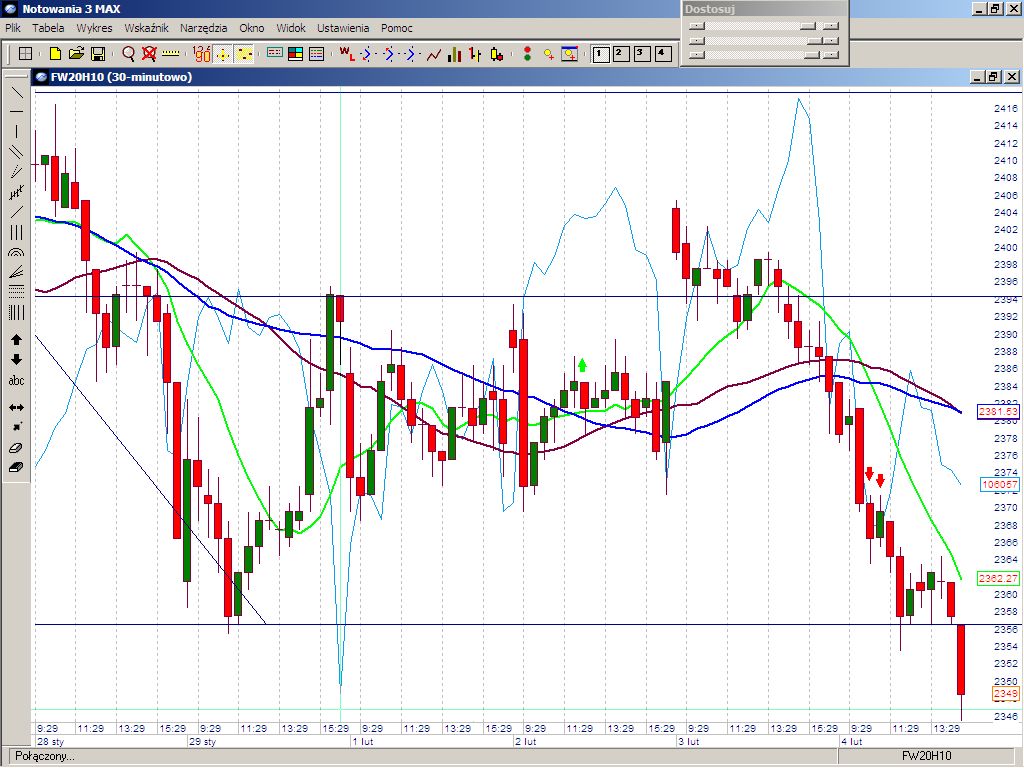Viewport: 1024px width, 768px height.
Task: Click the Save floppy disk icon
Action: 98,54
